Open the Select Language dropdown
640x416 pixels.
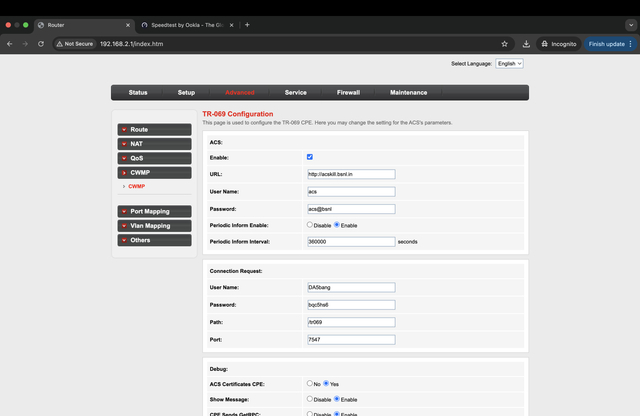click(x=510, y=63)
